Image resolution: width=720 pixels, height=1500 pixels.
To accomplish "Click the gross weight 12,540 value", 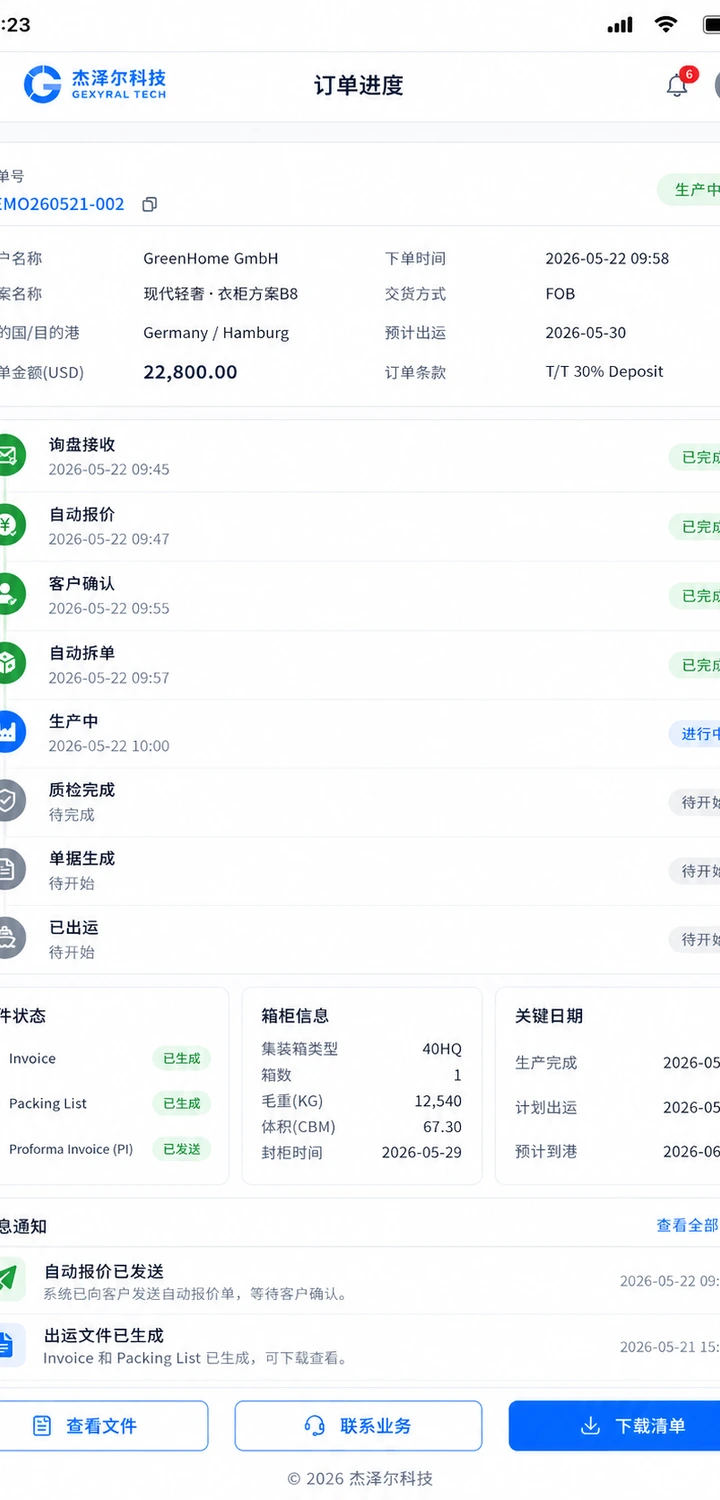I will [x=438, y=1101].
